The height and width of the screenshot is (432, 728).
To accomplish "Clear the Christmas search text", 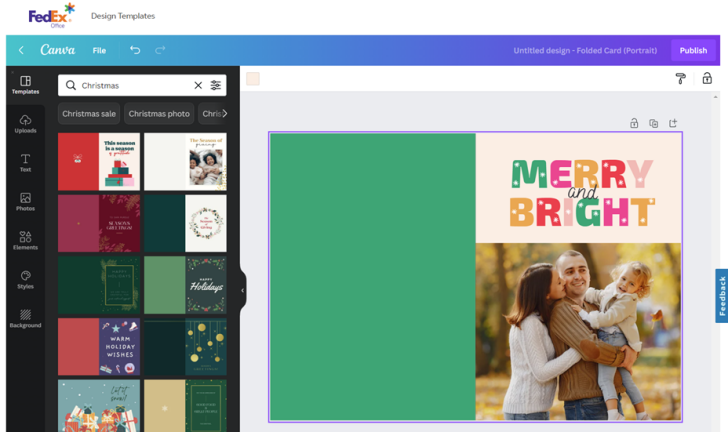I will [x=198, y=86].
